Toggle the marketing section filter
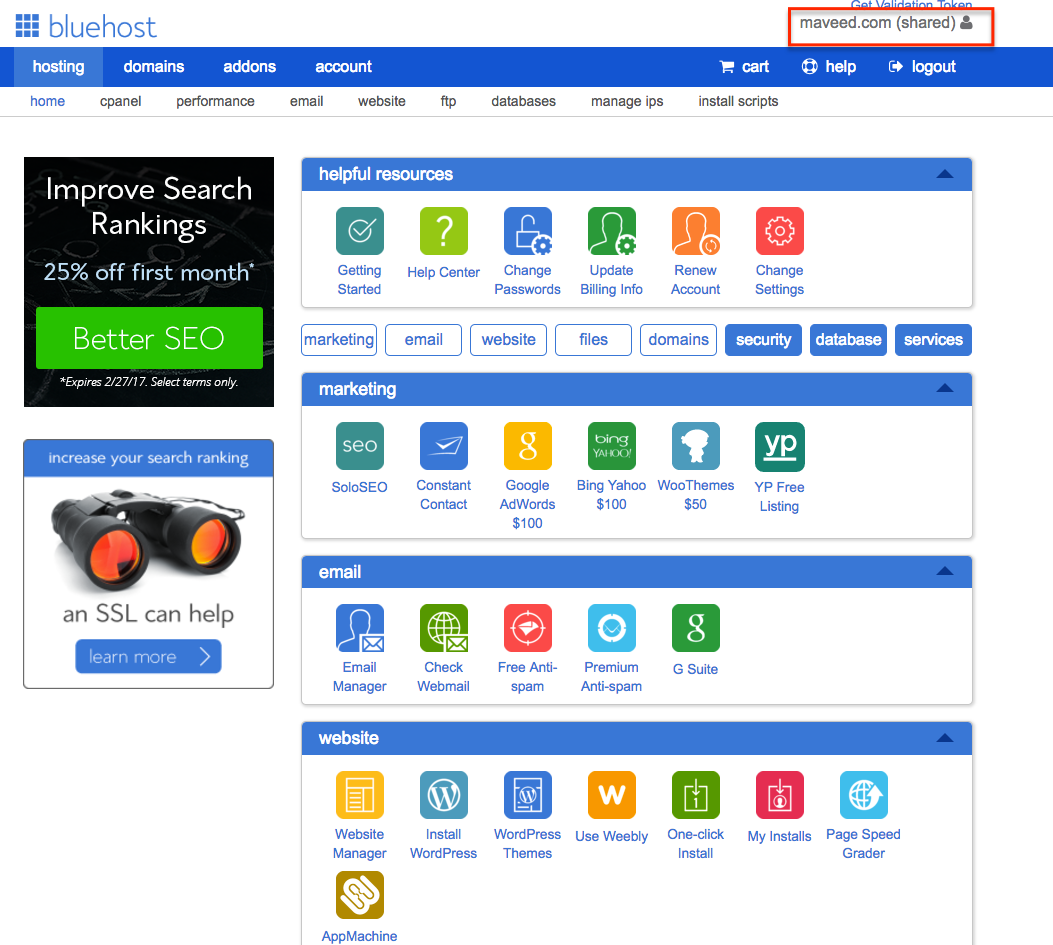This screenshot has width=1053, height=945. 339,340
